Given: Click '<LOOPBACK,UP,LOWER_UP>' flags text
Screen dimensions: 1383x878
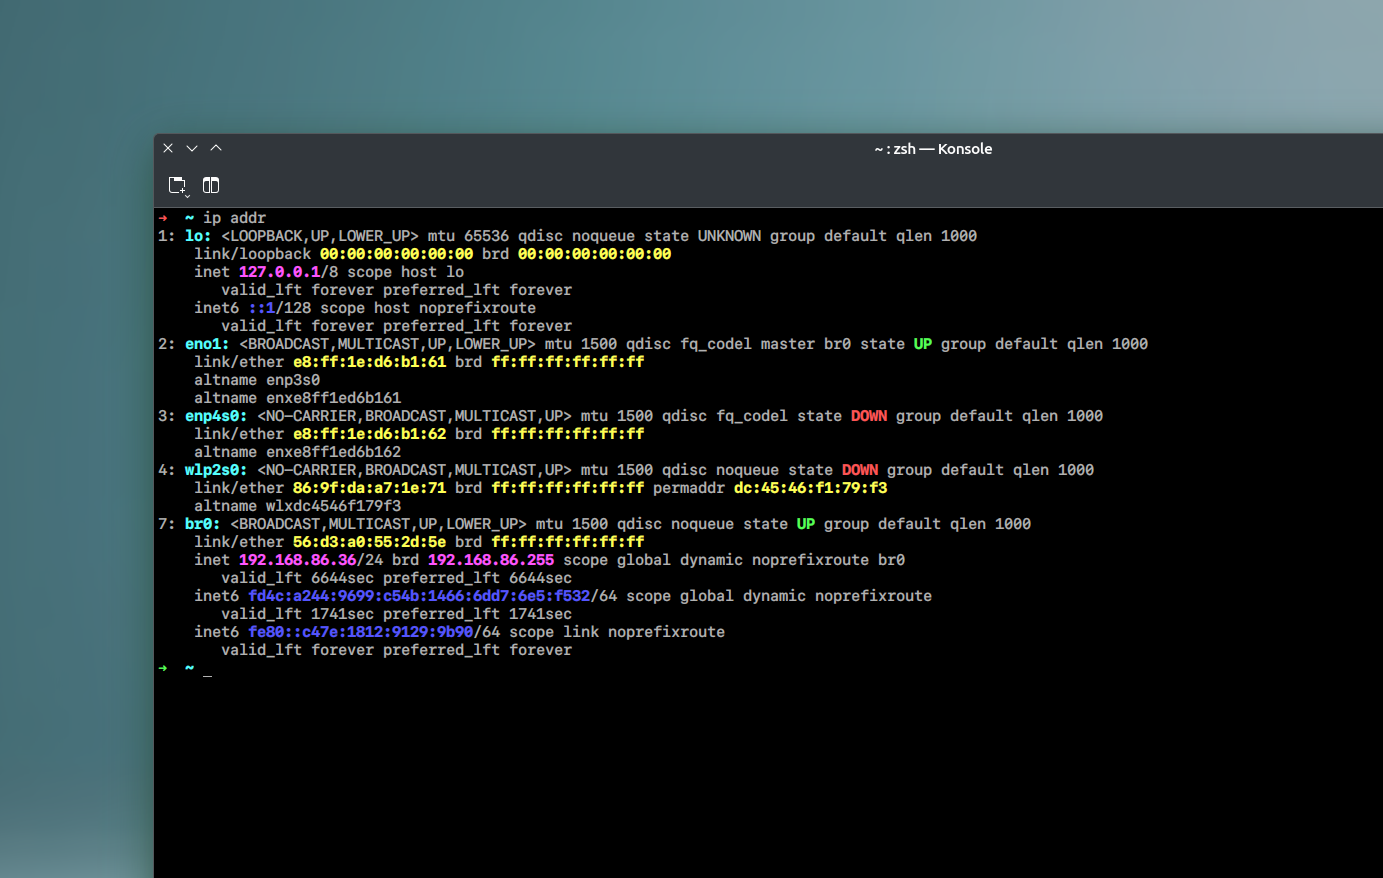Looking at the screenshot, I should 320,236.
